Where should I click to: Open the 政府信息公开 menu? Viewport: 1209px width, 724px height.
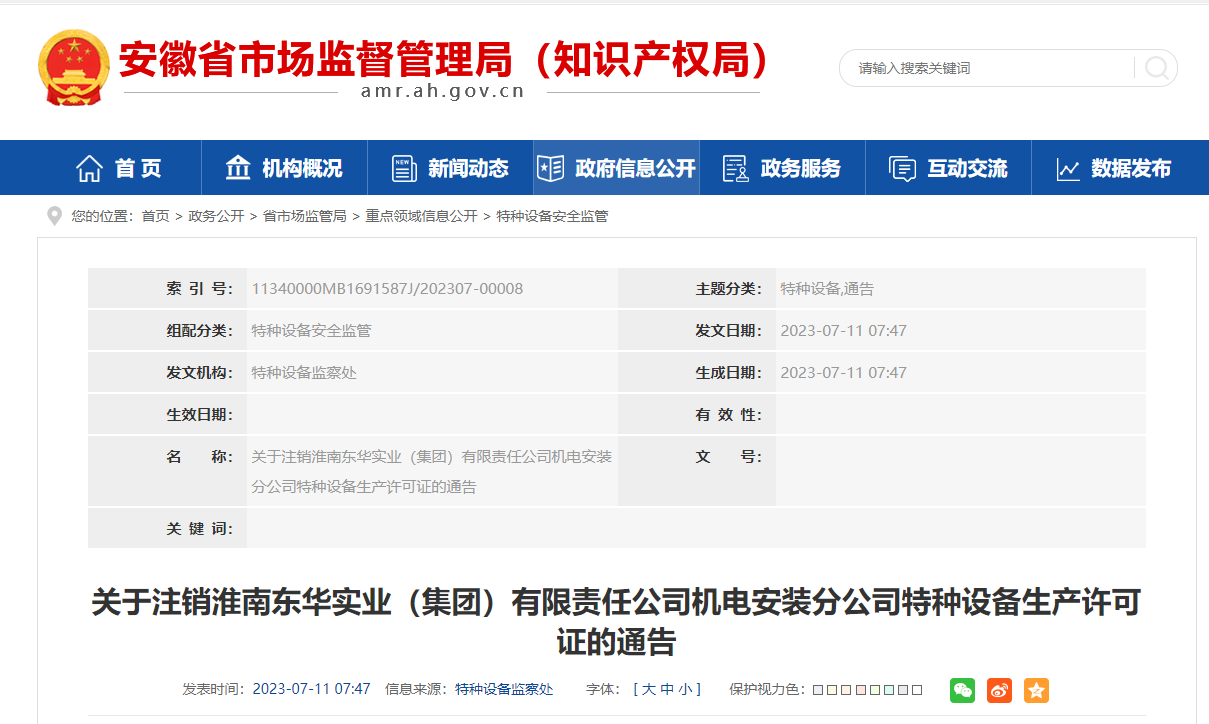[x=616, y=168]
